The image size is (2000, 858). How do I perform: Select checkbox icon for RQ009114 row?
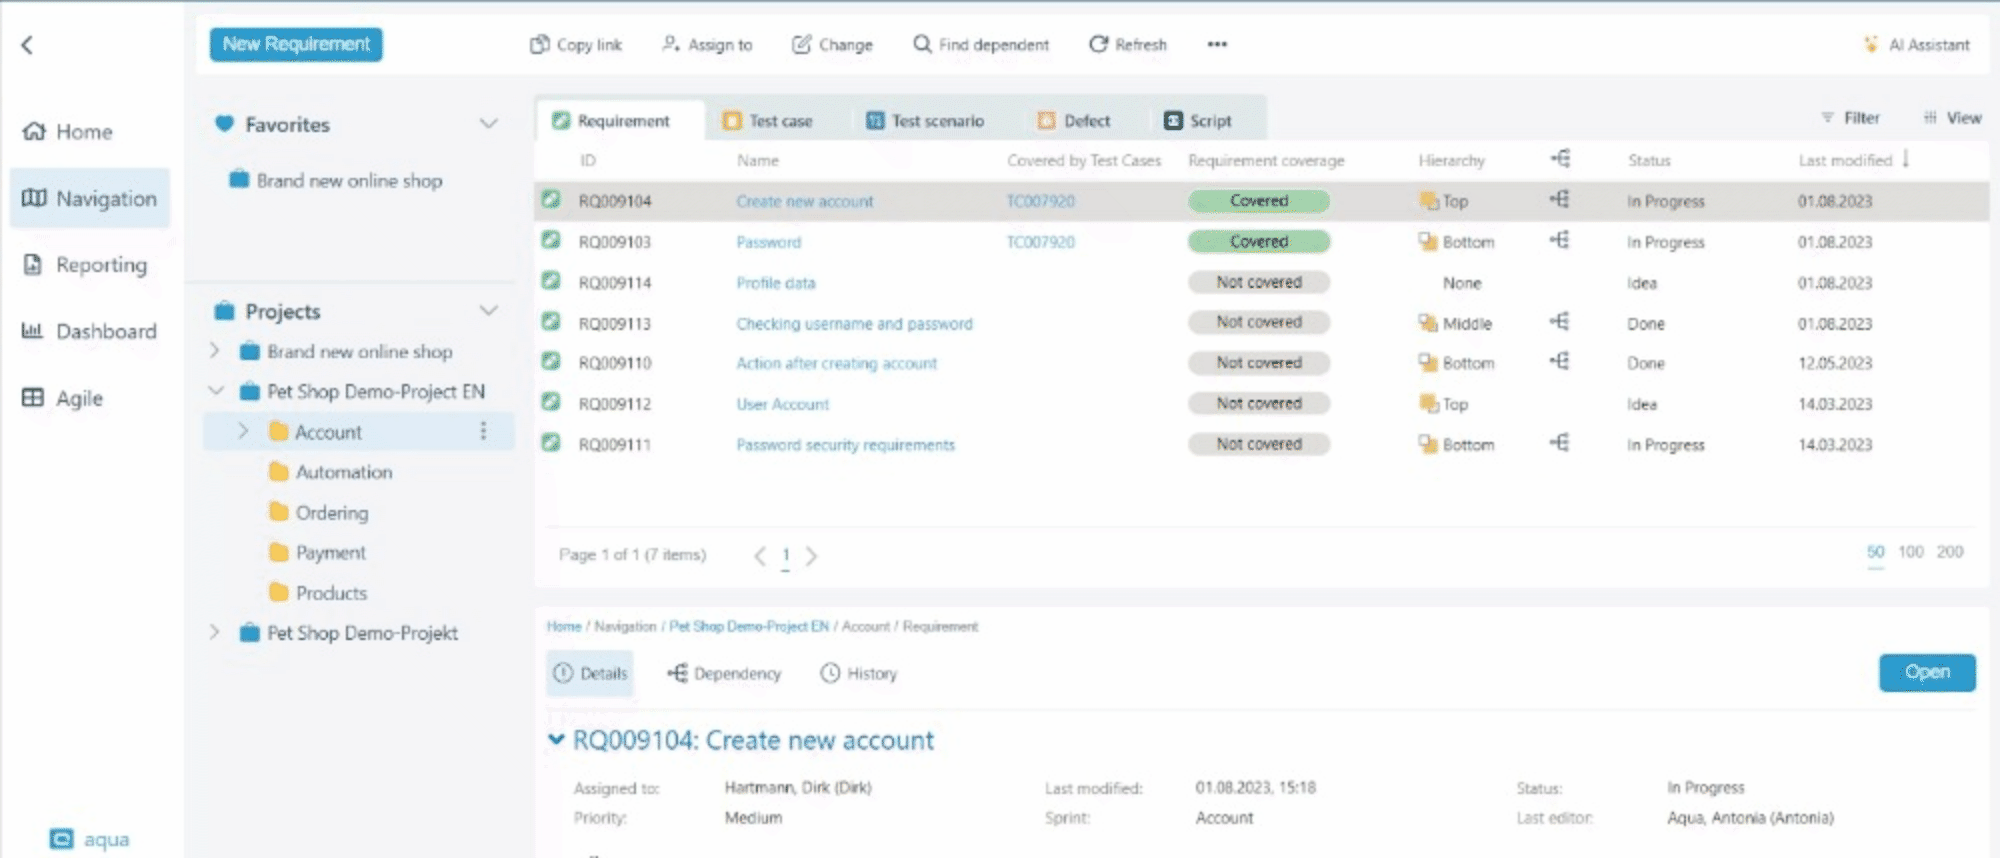click(x=551, y=281)
